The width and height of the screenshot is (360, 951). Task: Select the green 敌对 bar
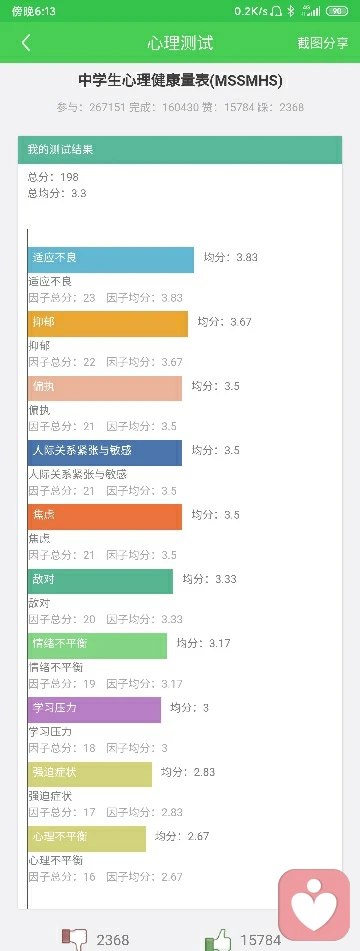click(101, 581)
